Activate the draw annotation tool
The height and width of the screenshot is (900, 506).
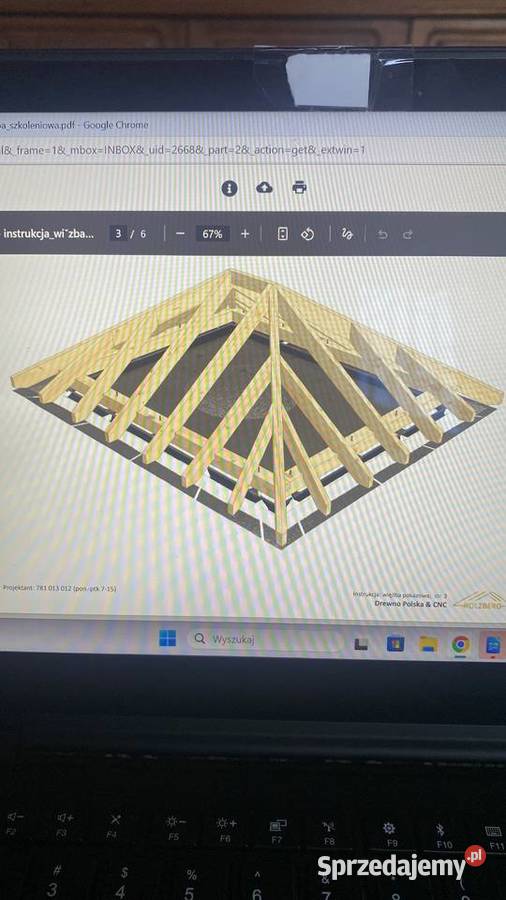pyautogui.click(x=347, y=234)
